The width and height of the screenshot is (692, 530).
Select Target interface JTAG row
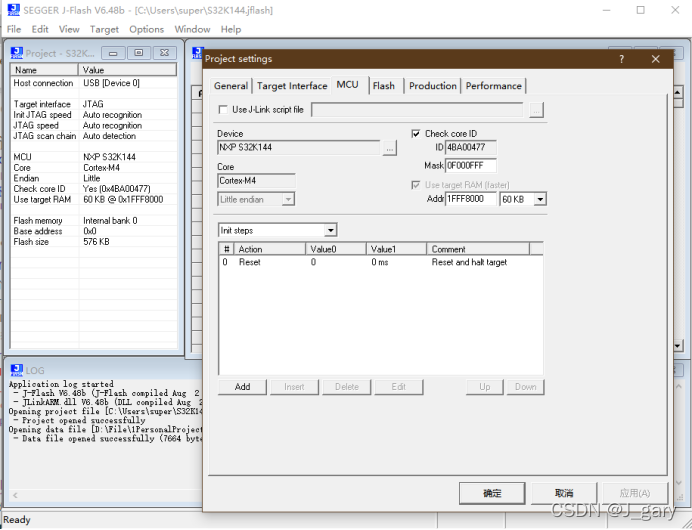(94, 104)
